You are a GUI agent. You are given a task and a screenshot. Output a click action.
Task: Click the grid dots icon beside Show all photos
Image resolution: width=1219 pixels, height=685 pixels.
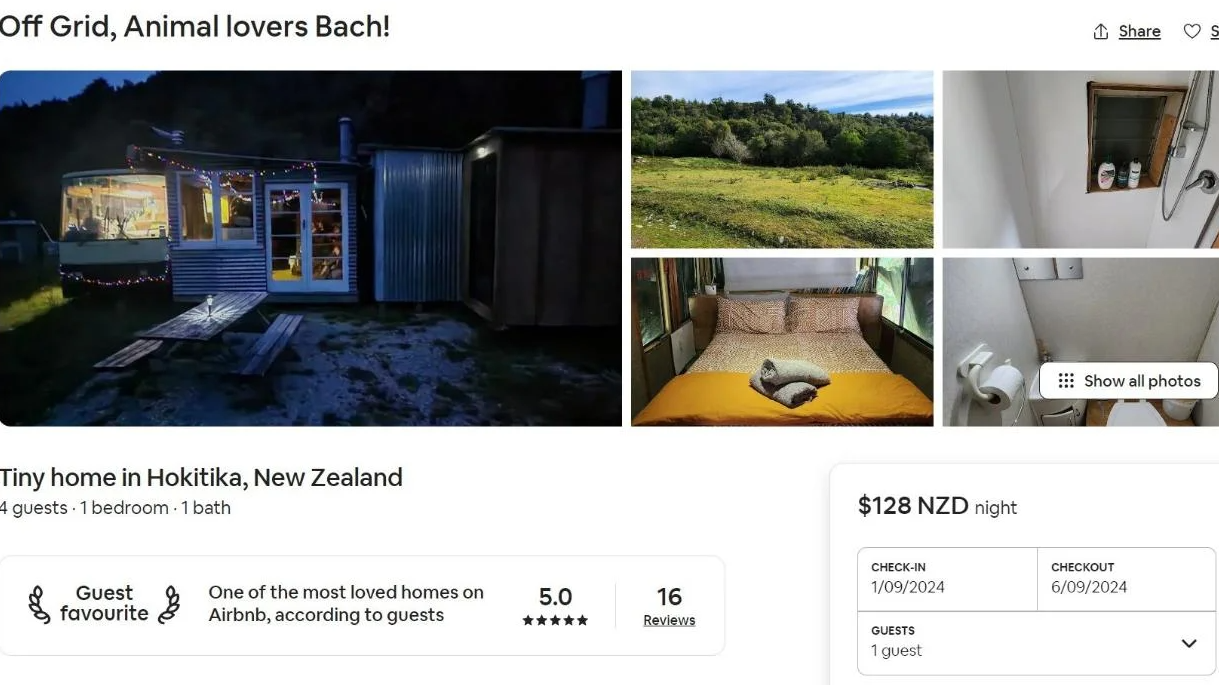1066,381
